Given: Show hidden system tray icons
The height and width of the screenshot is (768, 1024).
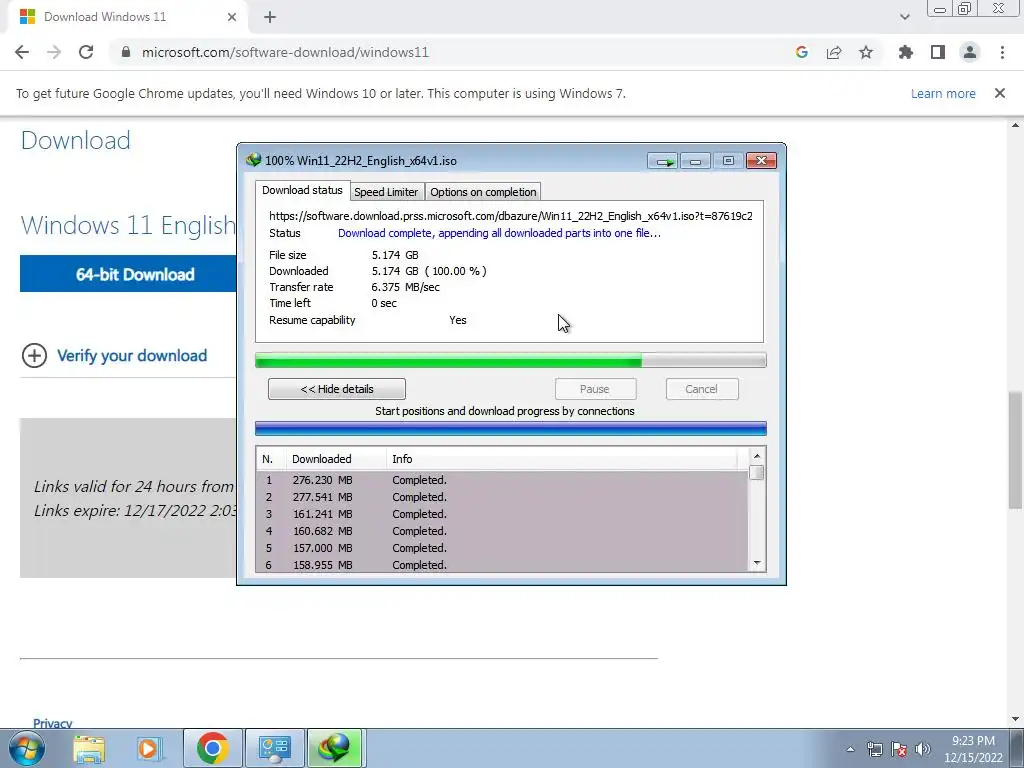Looking at the screenshot, I should (850, 750).
